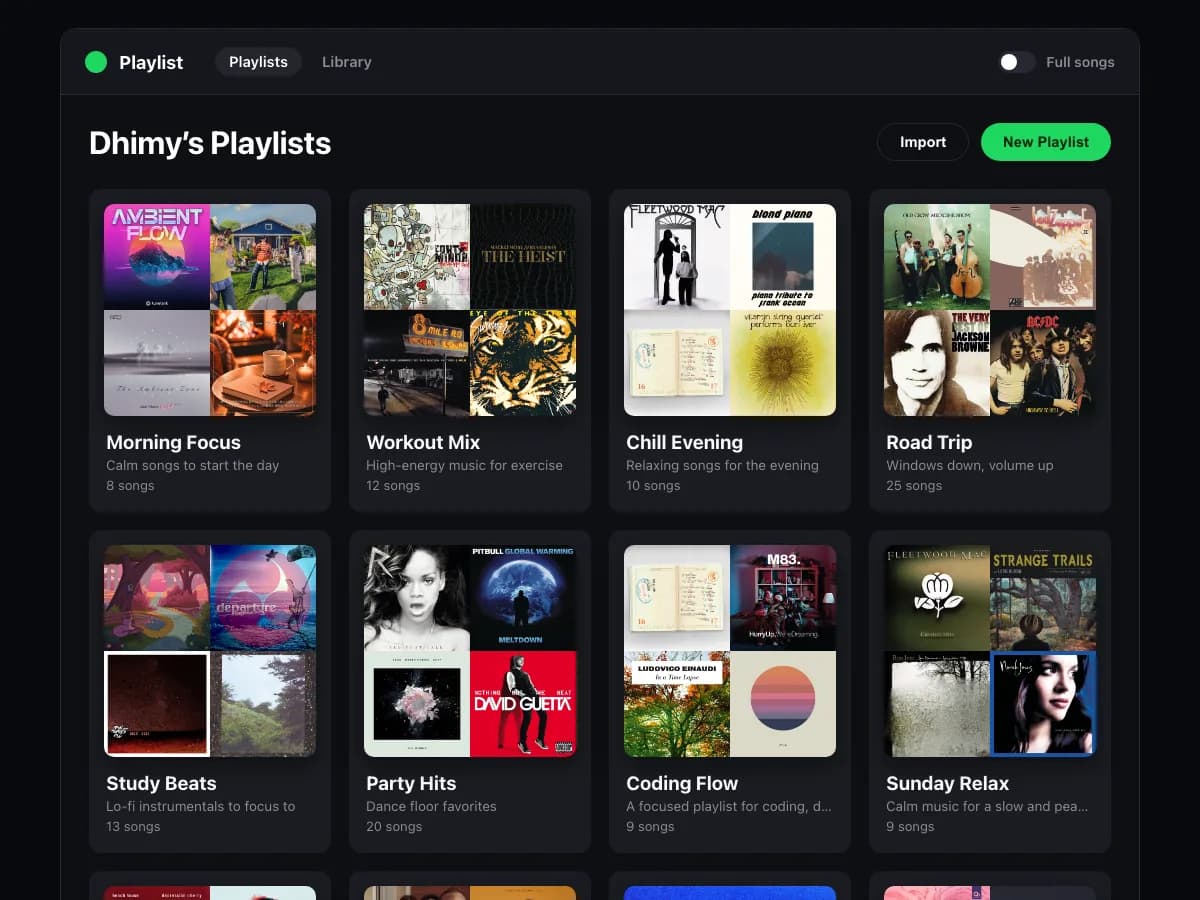Click "Relaxing songs for the evening" description
This screenshot has height=900, width=1200.
722,465
